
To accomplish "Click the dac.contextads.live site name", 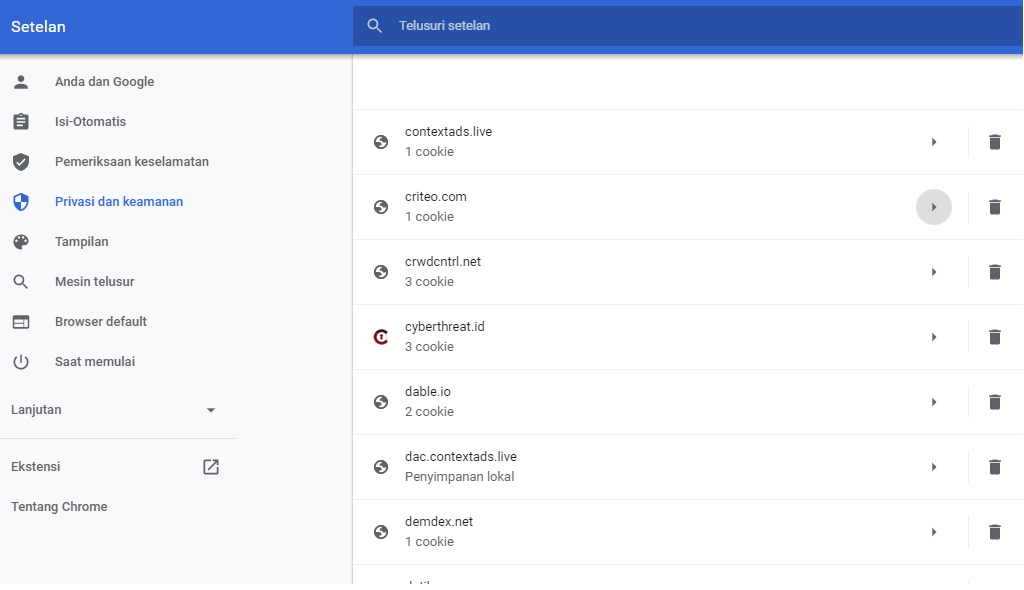I will pos(461,457).
